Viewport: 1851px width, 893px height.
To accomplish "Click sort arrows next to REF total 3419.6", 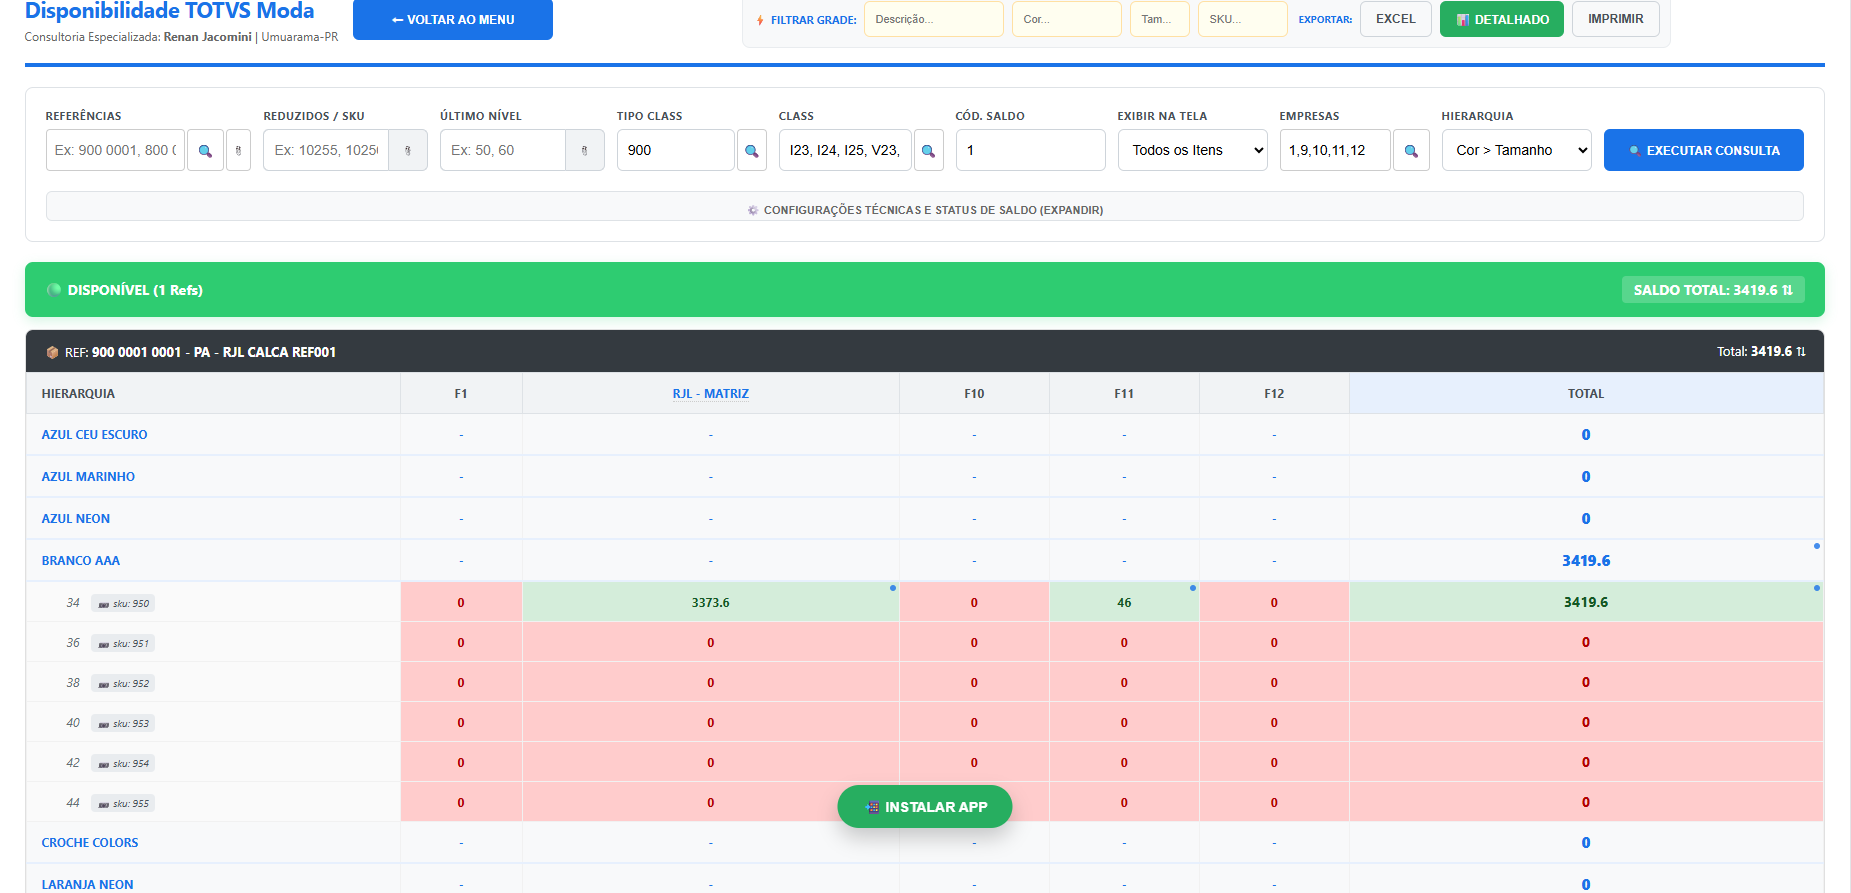I will pyautogui.click(x=1801, y=352).
